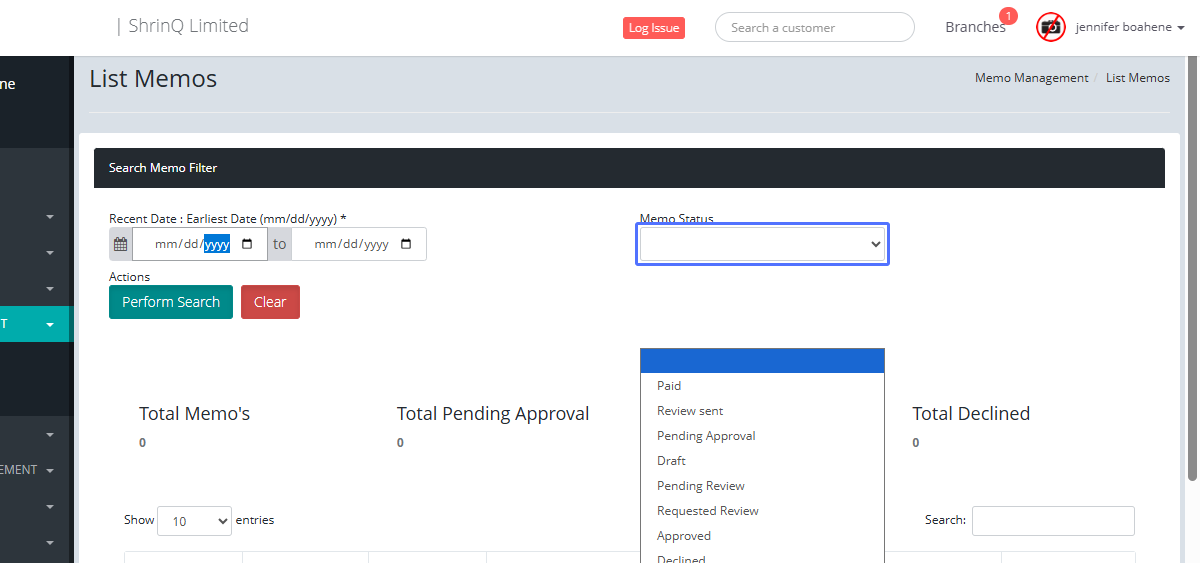Pick Requested Review from the status list
The width and height of the screenshot is (1200, 563).
[x=707, y=511]
